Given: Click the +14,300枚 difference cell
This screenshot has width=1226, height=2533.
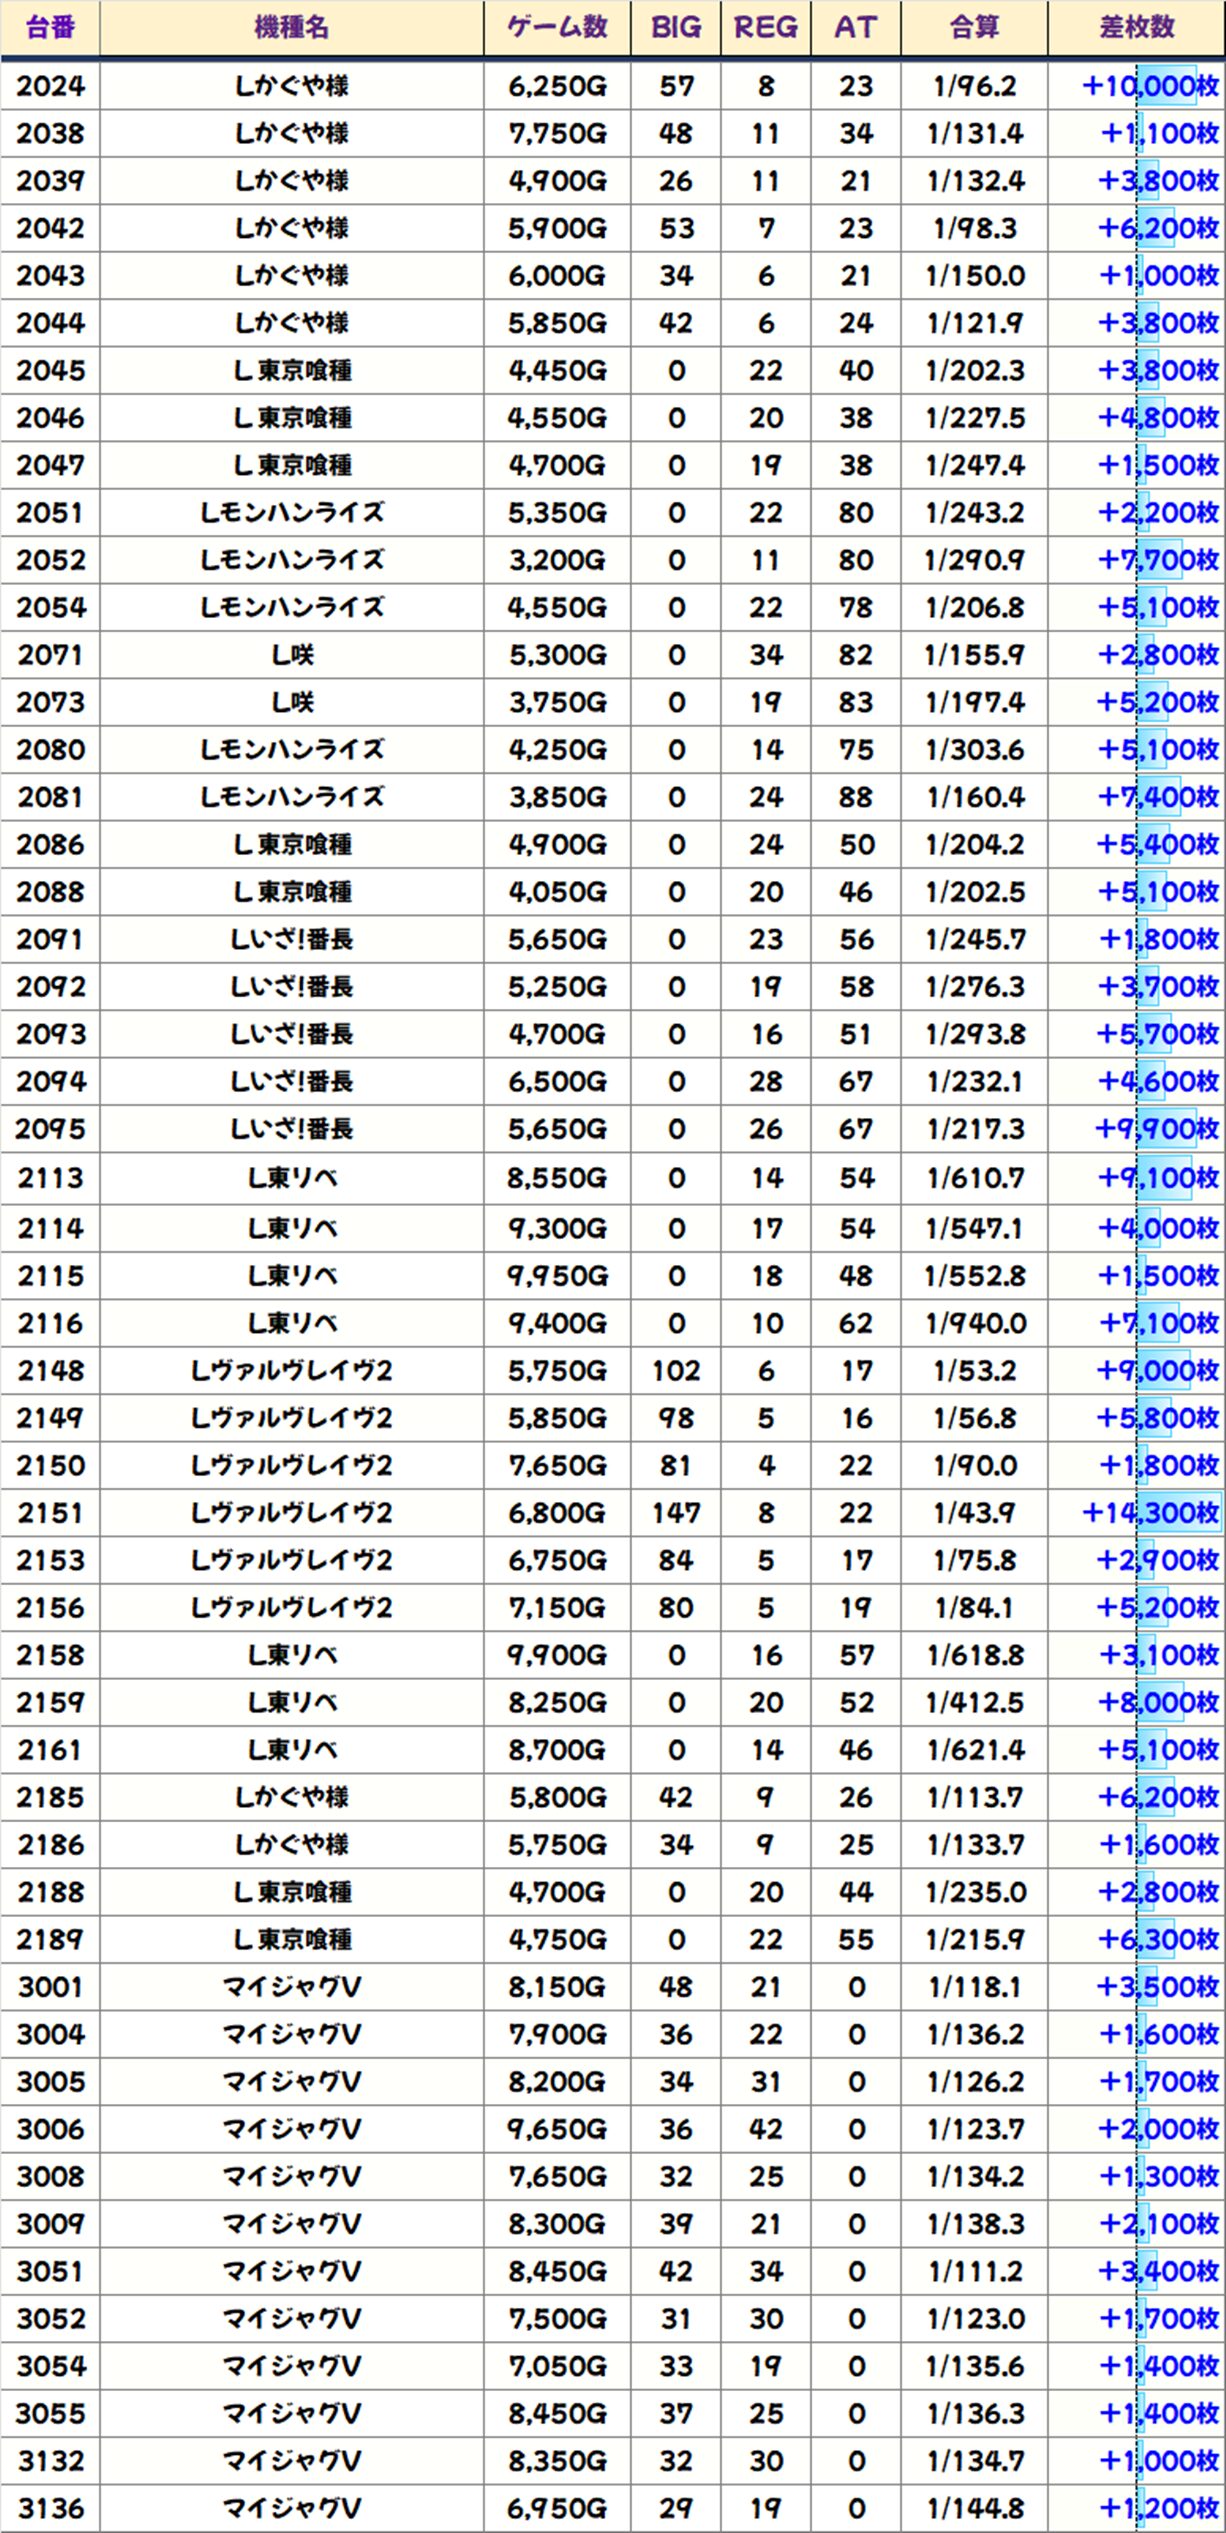Looking at the screenshot, I should click(x=1150, y=1513).
